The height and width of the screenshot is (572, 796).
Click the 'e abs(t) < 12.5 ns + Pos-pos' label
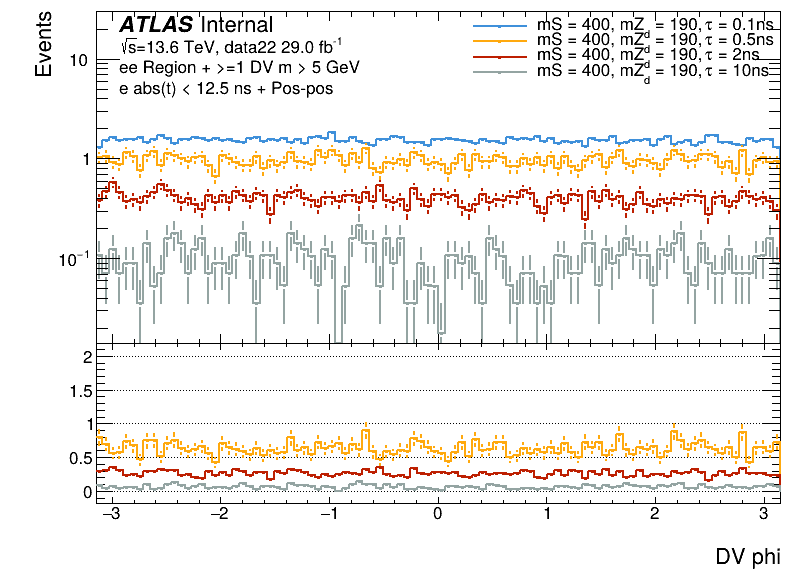point(212,89)
